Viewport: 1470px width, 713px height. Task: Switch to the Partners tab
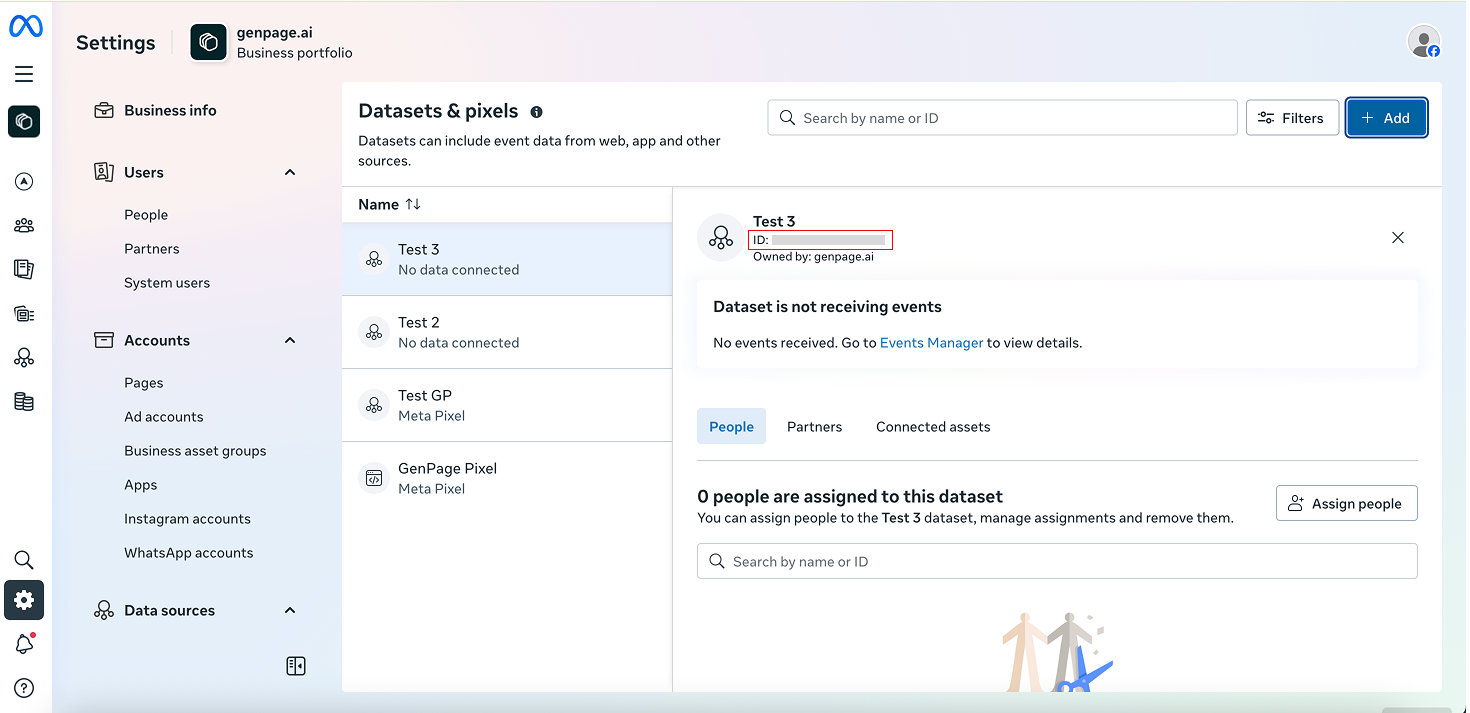pos(814,426)
